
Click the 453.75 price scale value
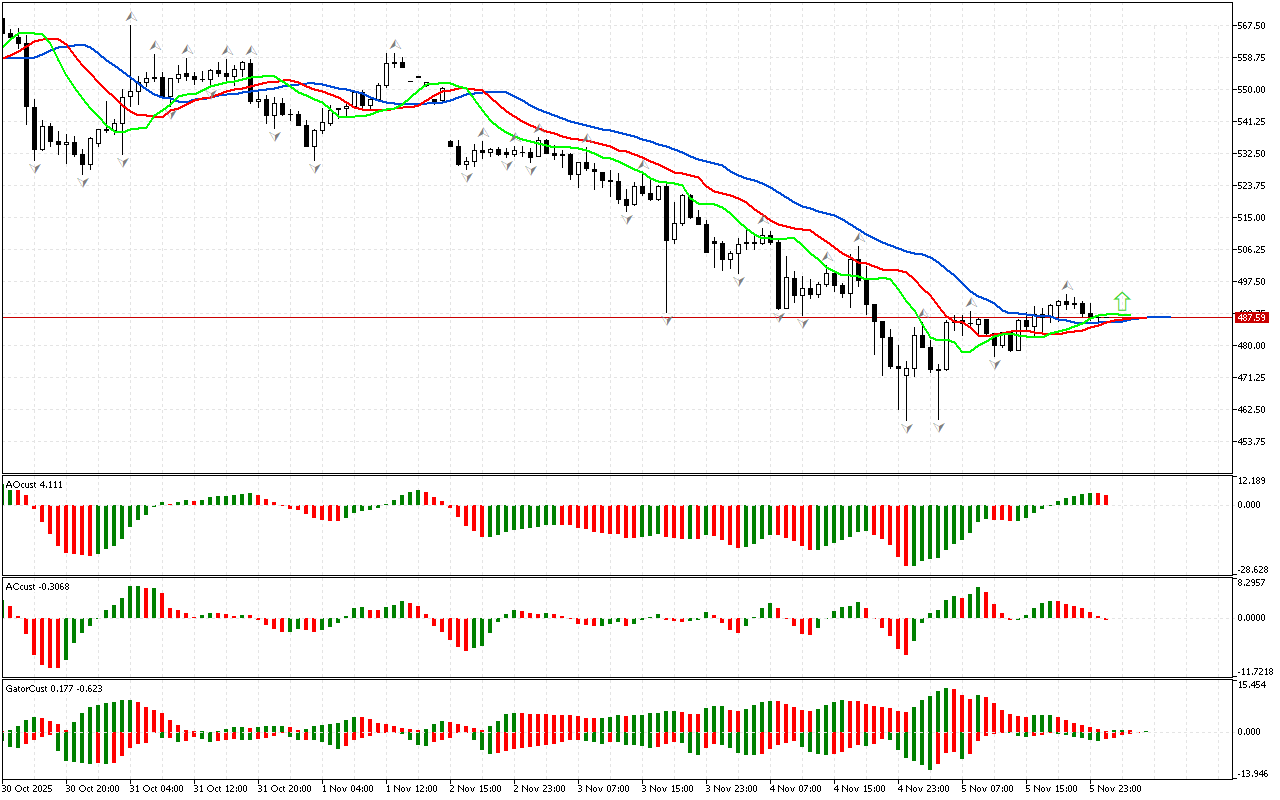[1251, 441]
